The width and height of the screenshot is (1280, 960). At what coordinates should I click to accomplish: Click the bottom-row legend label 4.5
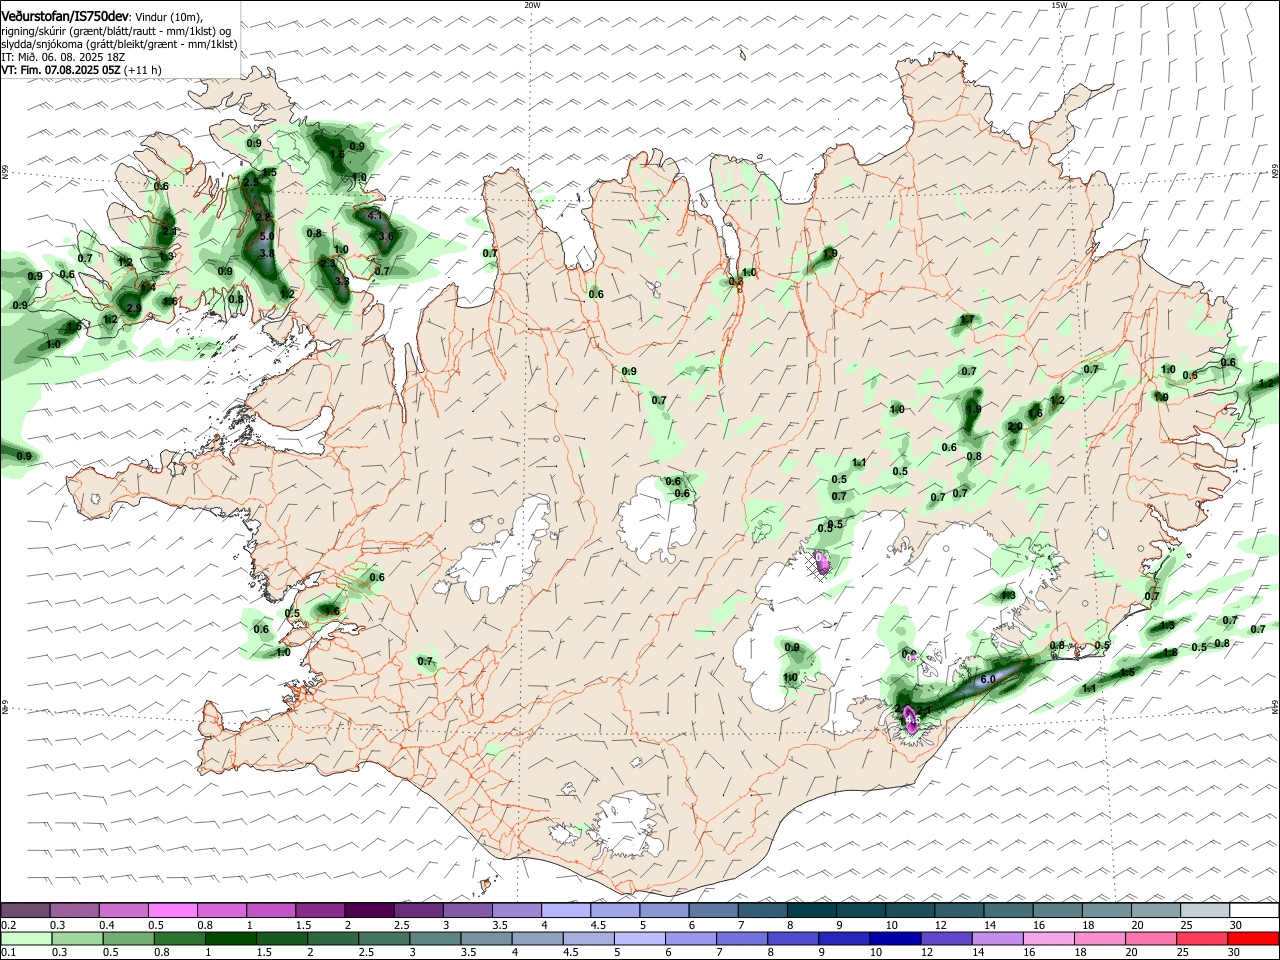(569, 953)
